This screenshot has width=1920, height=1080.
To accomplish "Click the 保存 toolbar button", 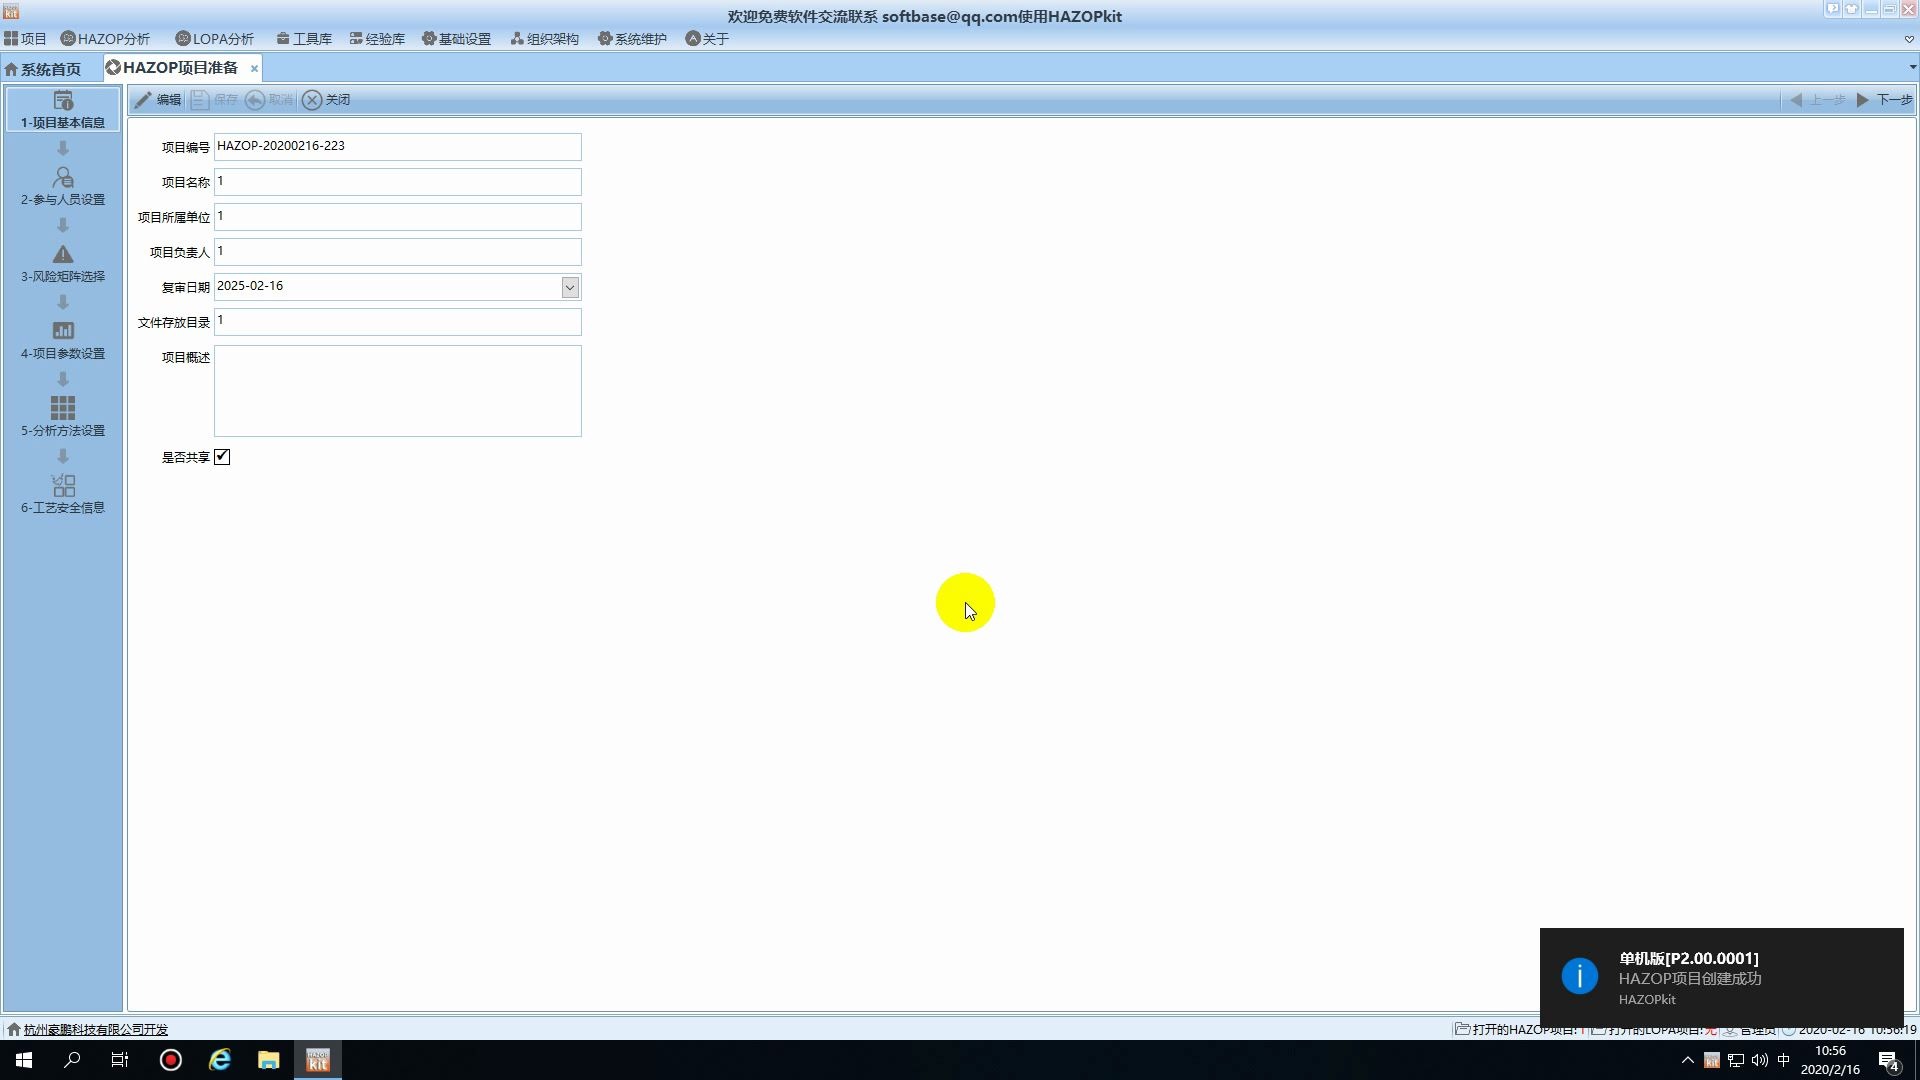I will click(x=215, y=100).
